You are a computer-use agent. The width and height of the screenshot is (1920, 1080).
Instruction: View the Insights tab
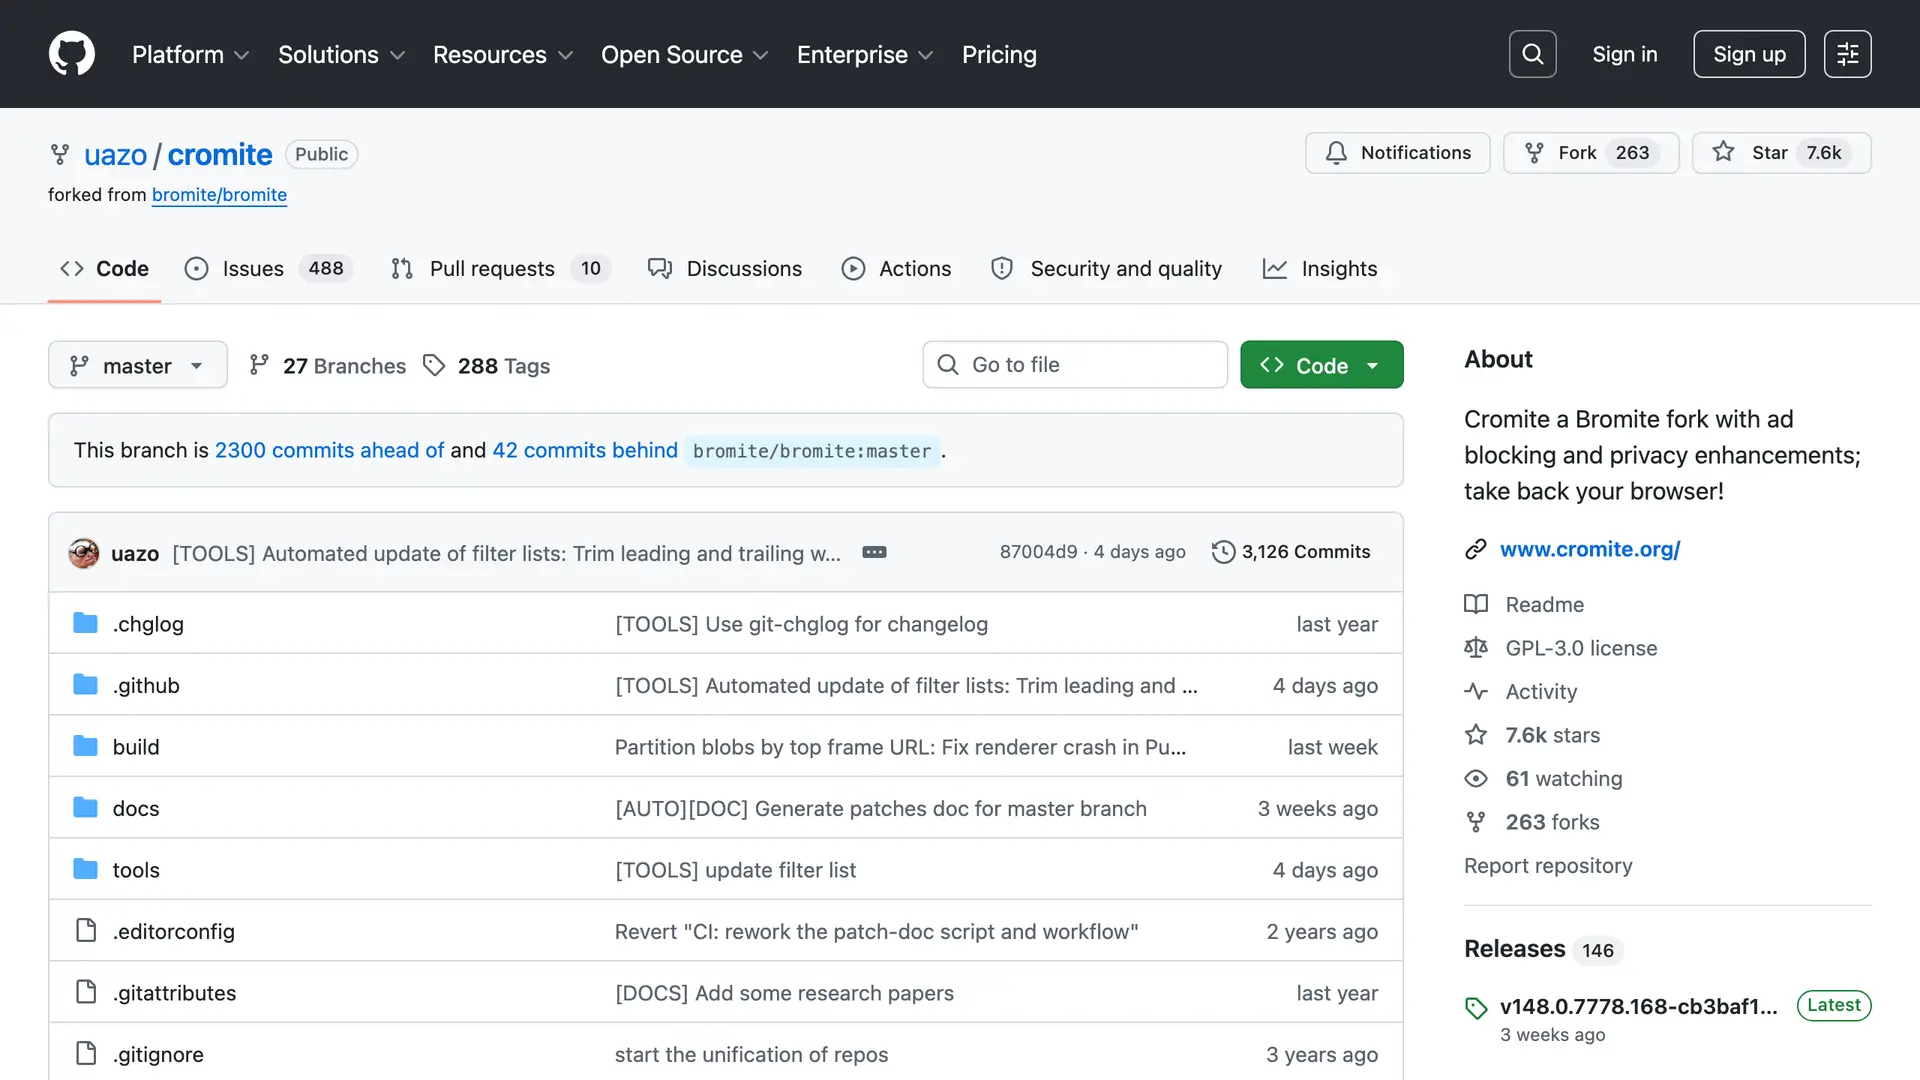[x=1320, y=269]
